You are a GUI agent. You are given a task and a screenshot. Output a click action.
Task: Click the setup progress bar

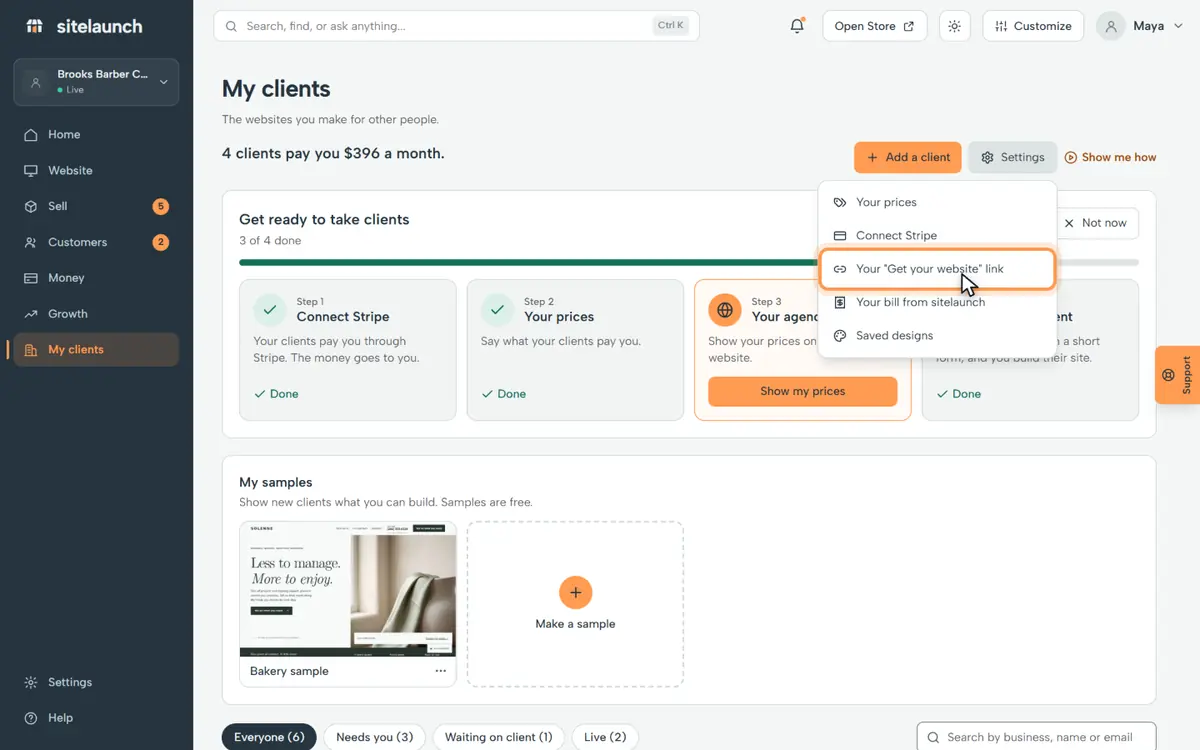tap(689, 262)
